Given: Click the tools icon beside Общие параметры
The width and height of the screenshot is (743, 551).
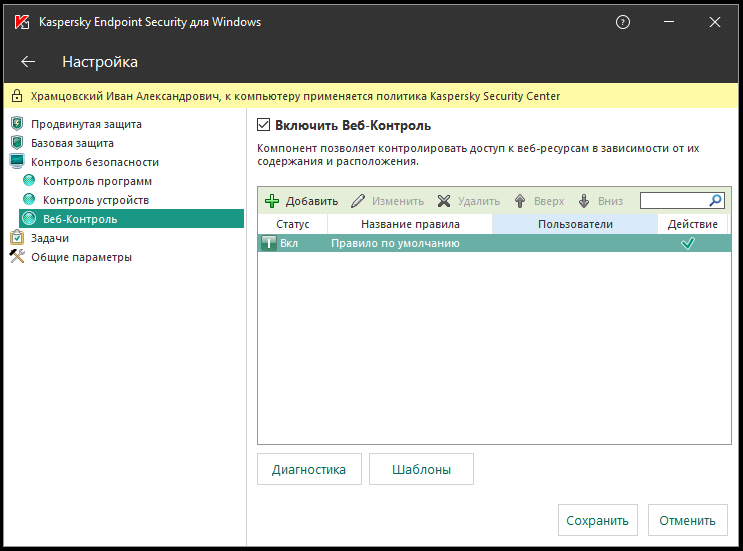Looking at the screenshot, I should [17, 257].
